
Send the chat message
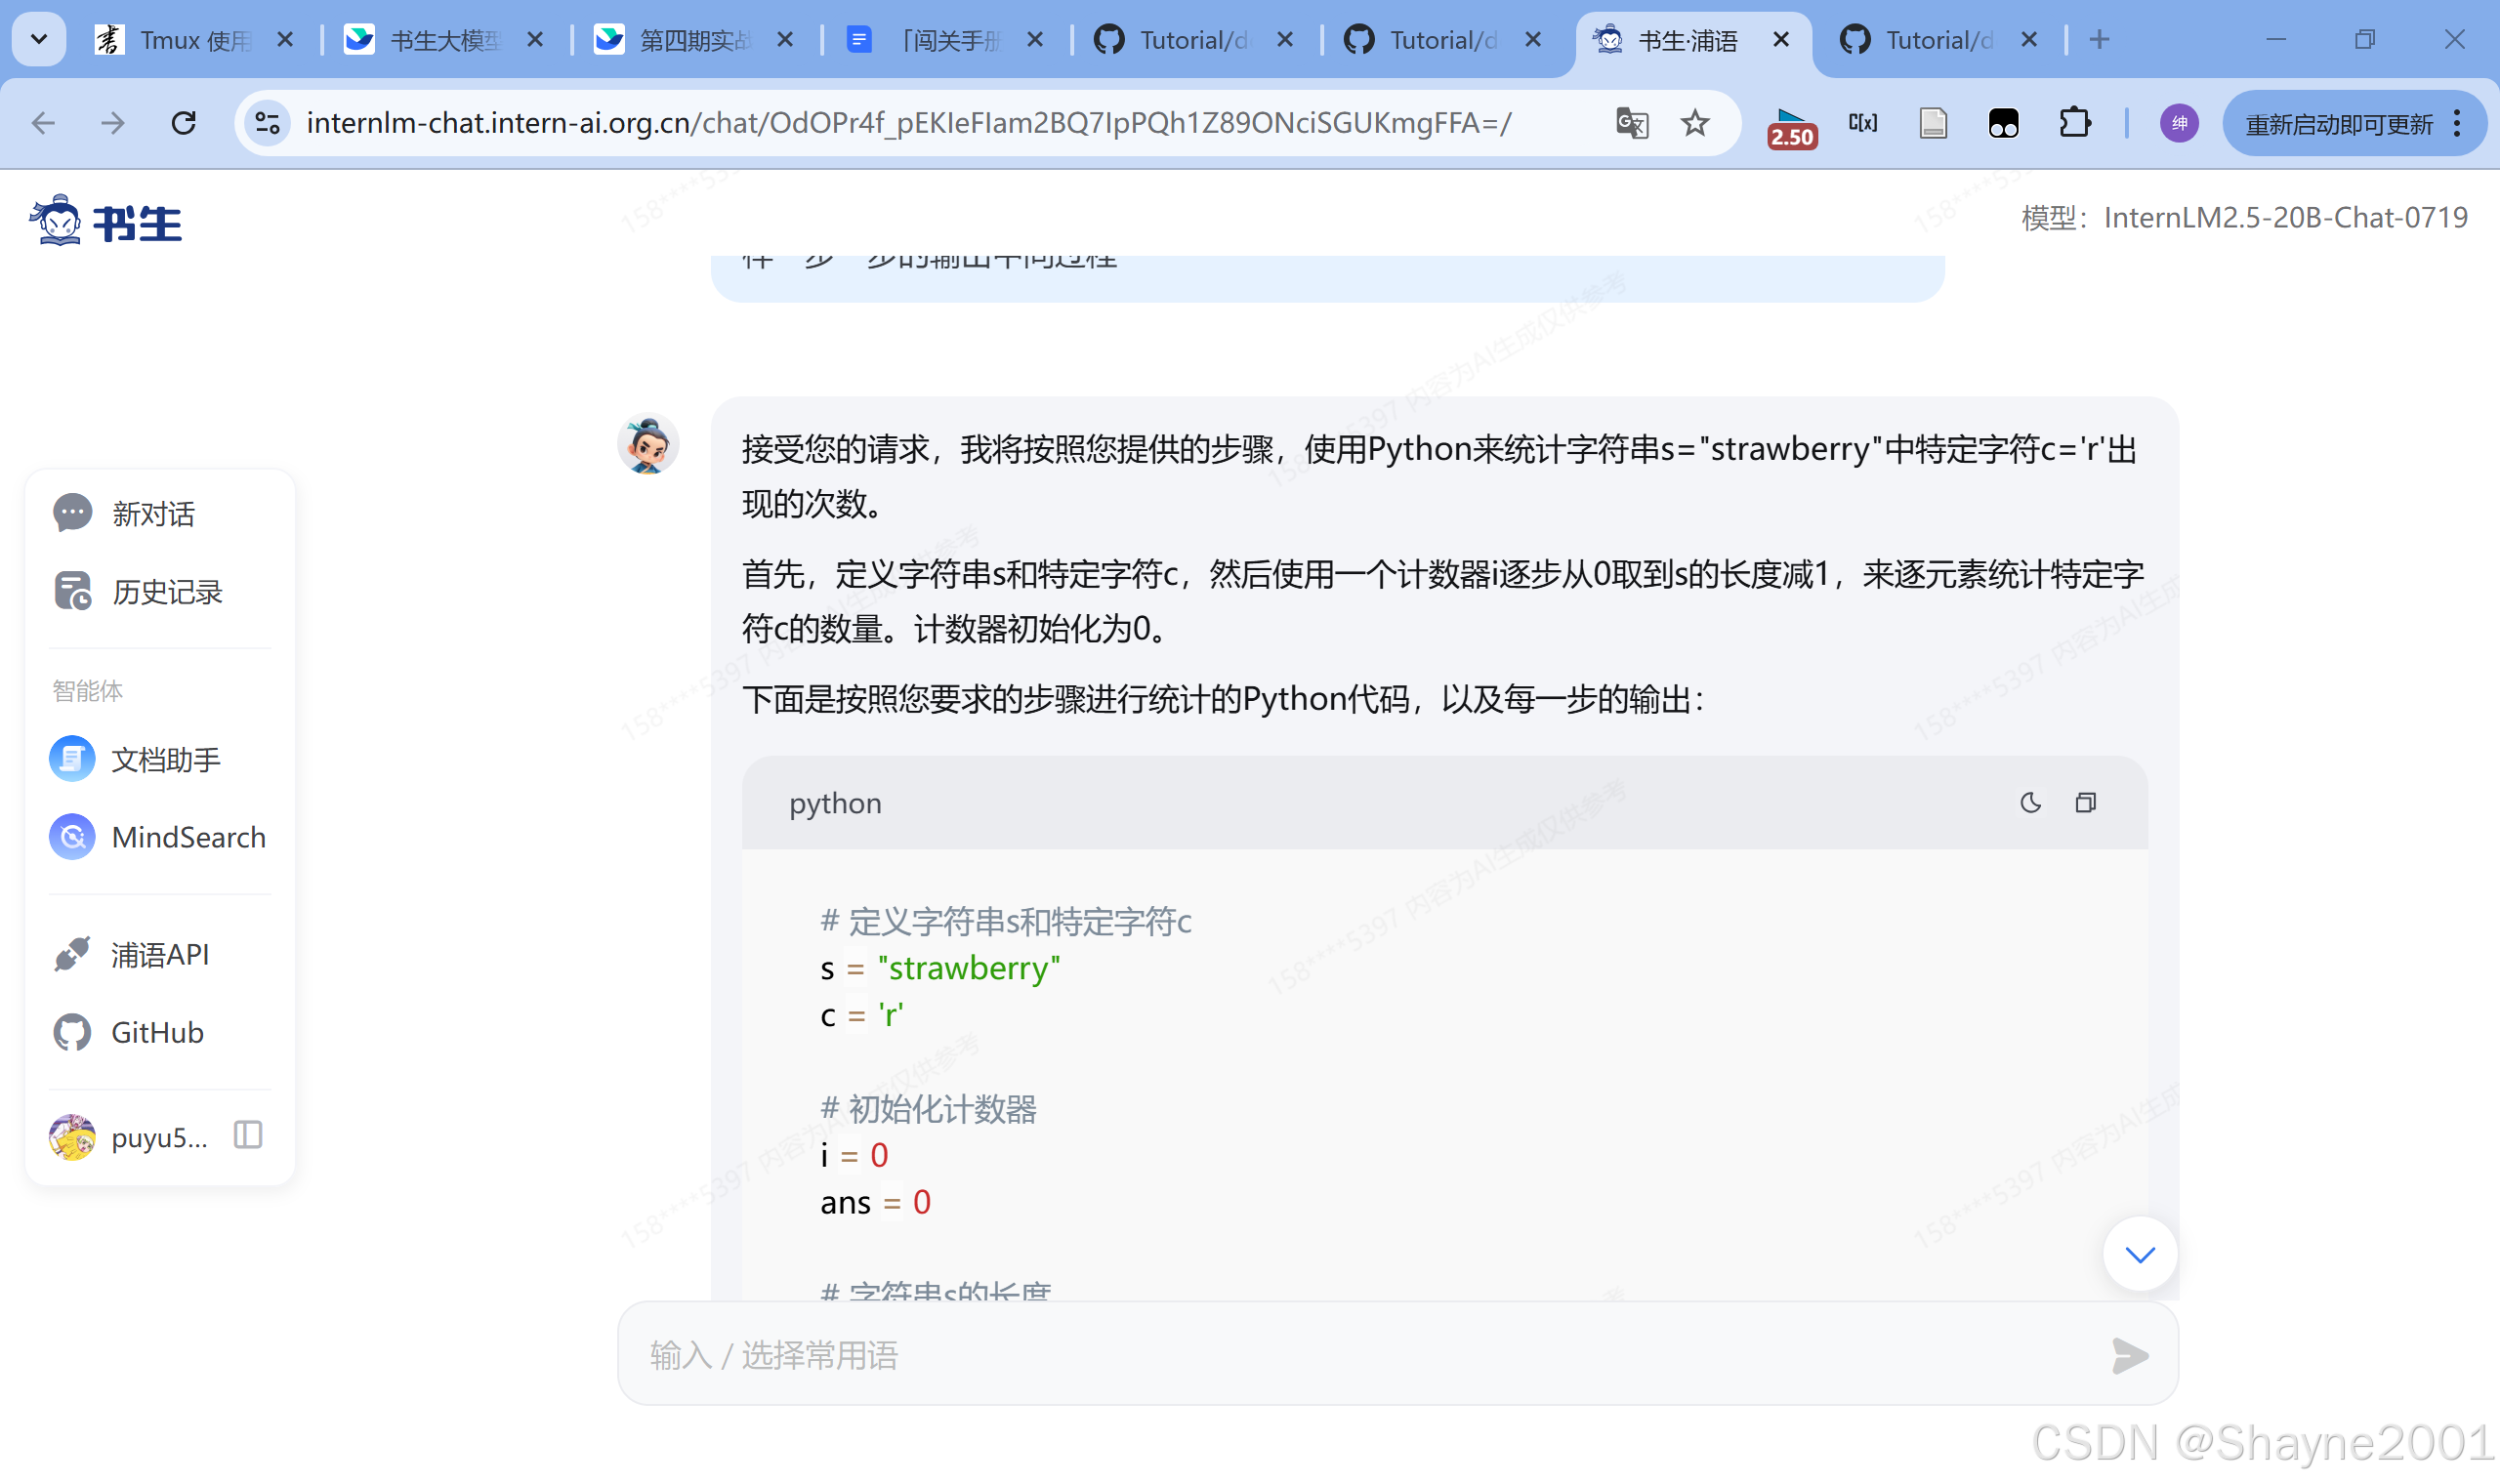(x=2129, y=1355)
